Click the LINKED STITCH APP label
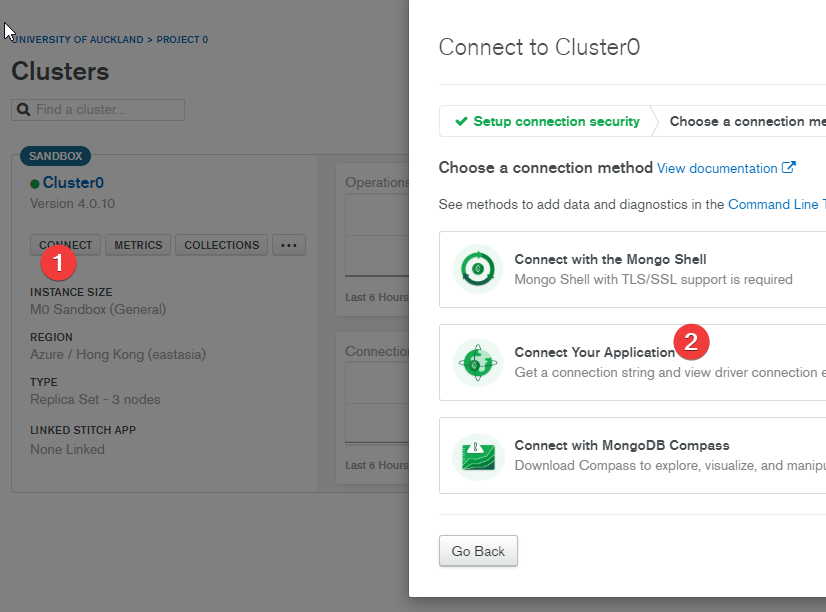This screenshot has height=612, width=826. [83, 430]
